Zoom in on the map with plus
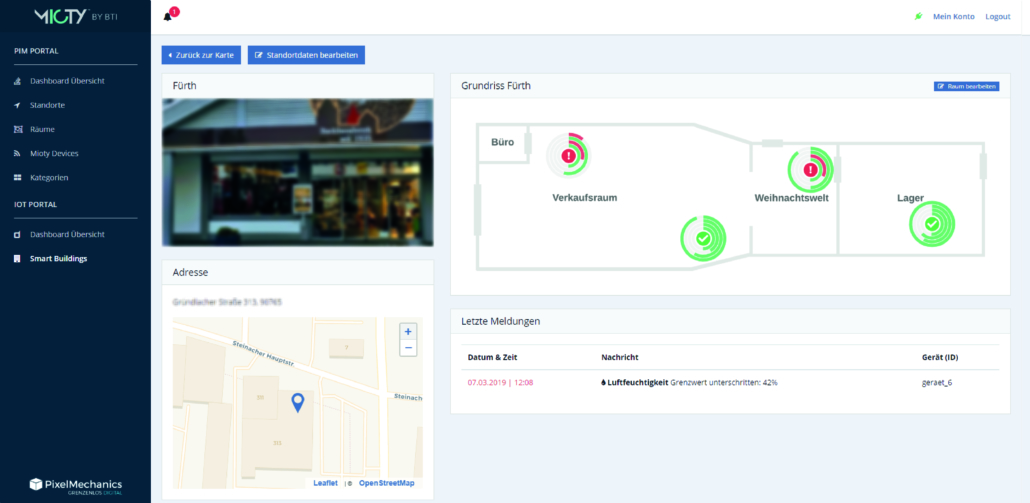This screenshot has height=503, width=1030. point(408,331)
